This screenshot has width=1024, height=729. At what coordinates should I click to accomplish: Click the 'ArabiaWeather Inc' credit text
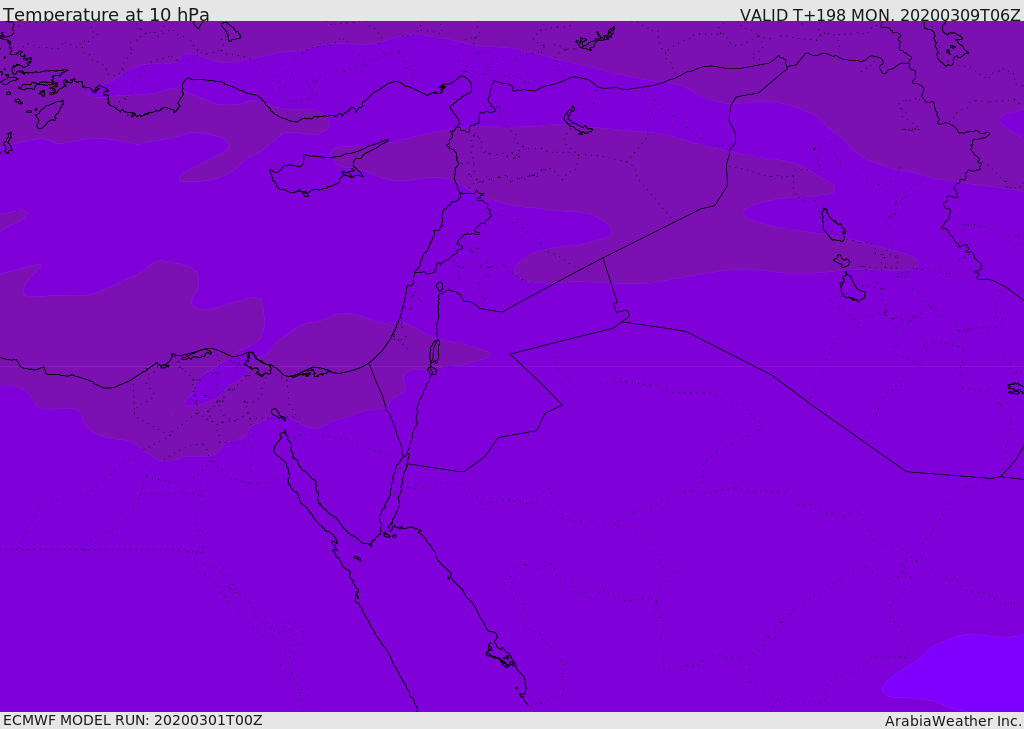click(x=952, y=721)
